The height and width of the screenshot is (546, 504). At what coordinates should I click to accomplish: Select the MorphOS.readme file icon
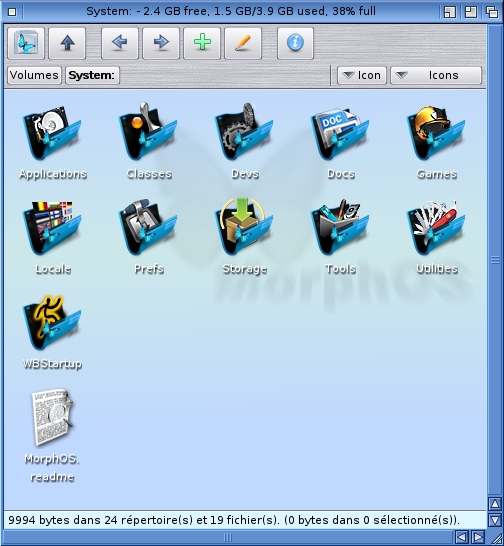[x=52, y=418]
